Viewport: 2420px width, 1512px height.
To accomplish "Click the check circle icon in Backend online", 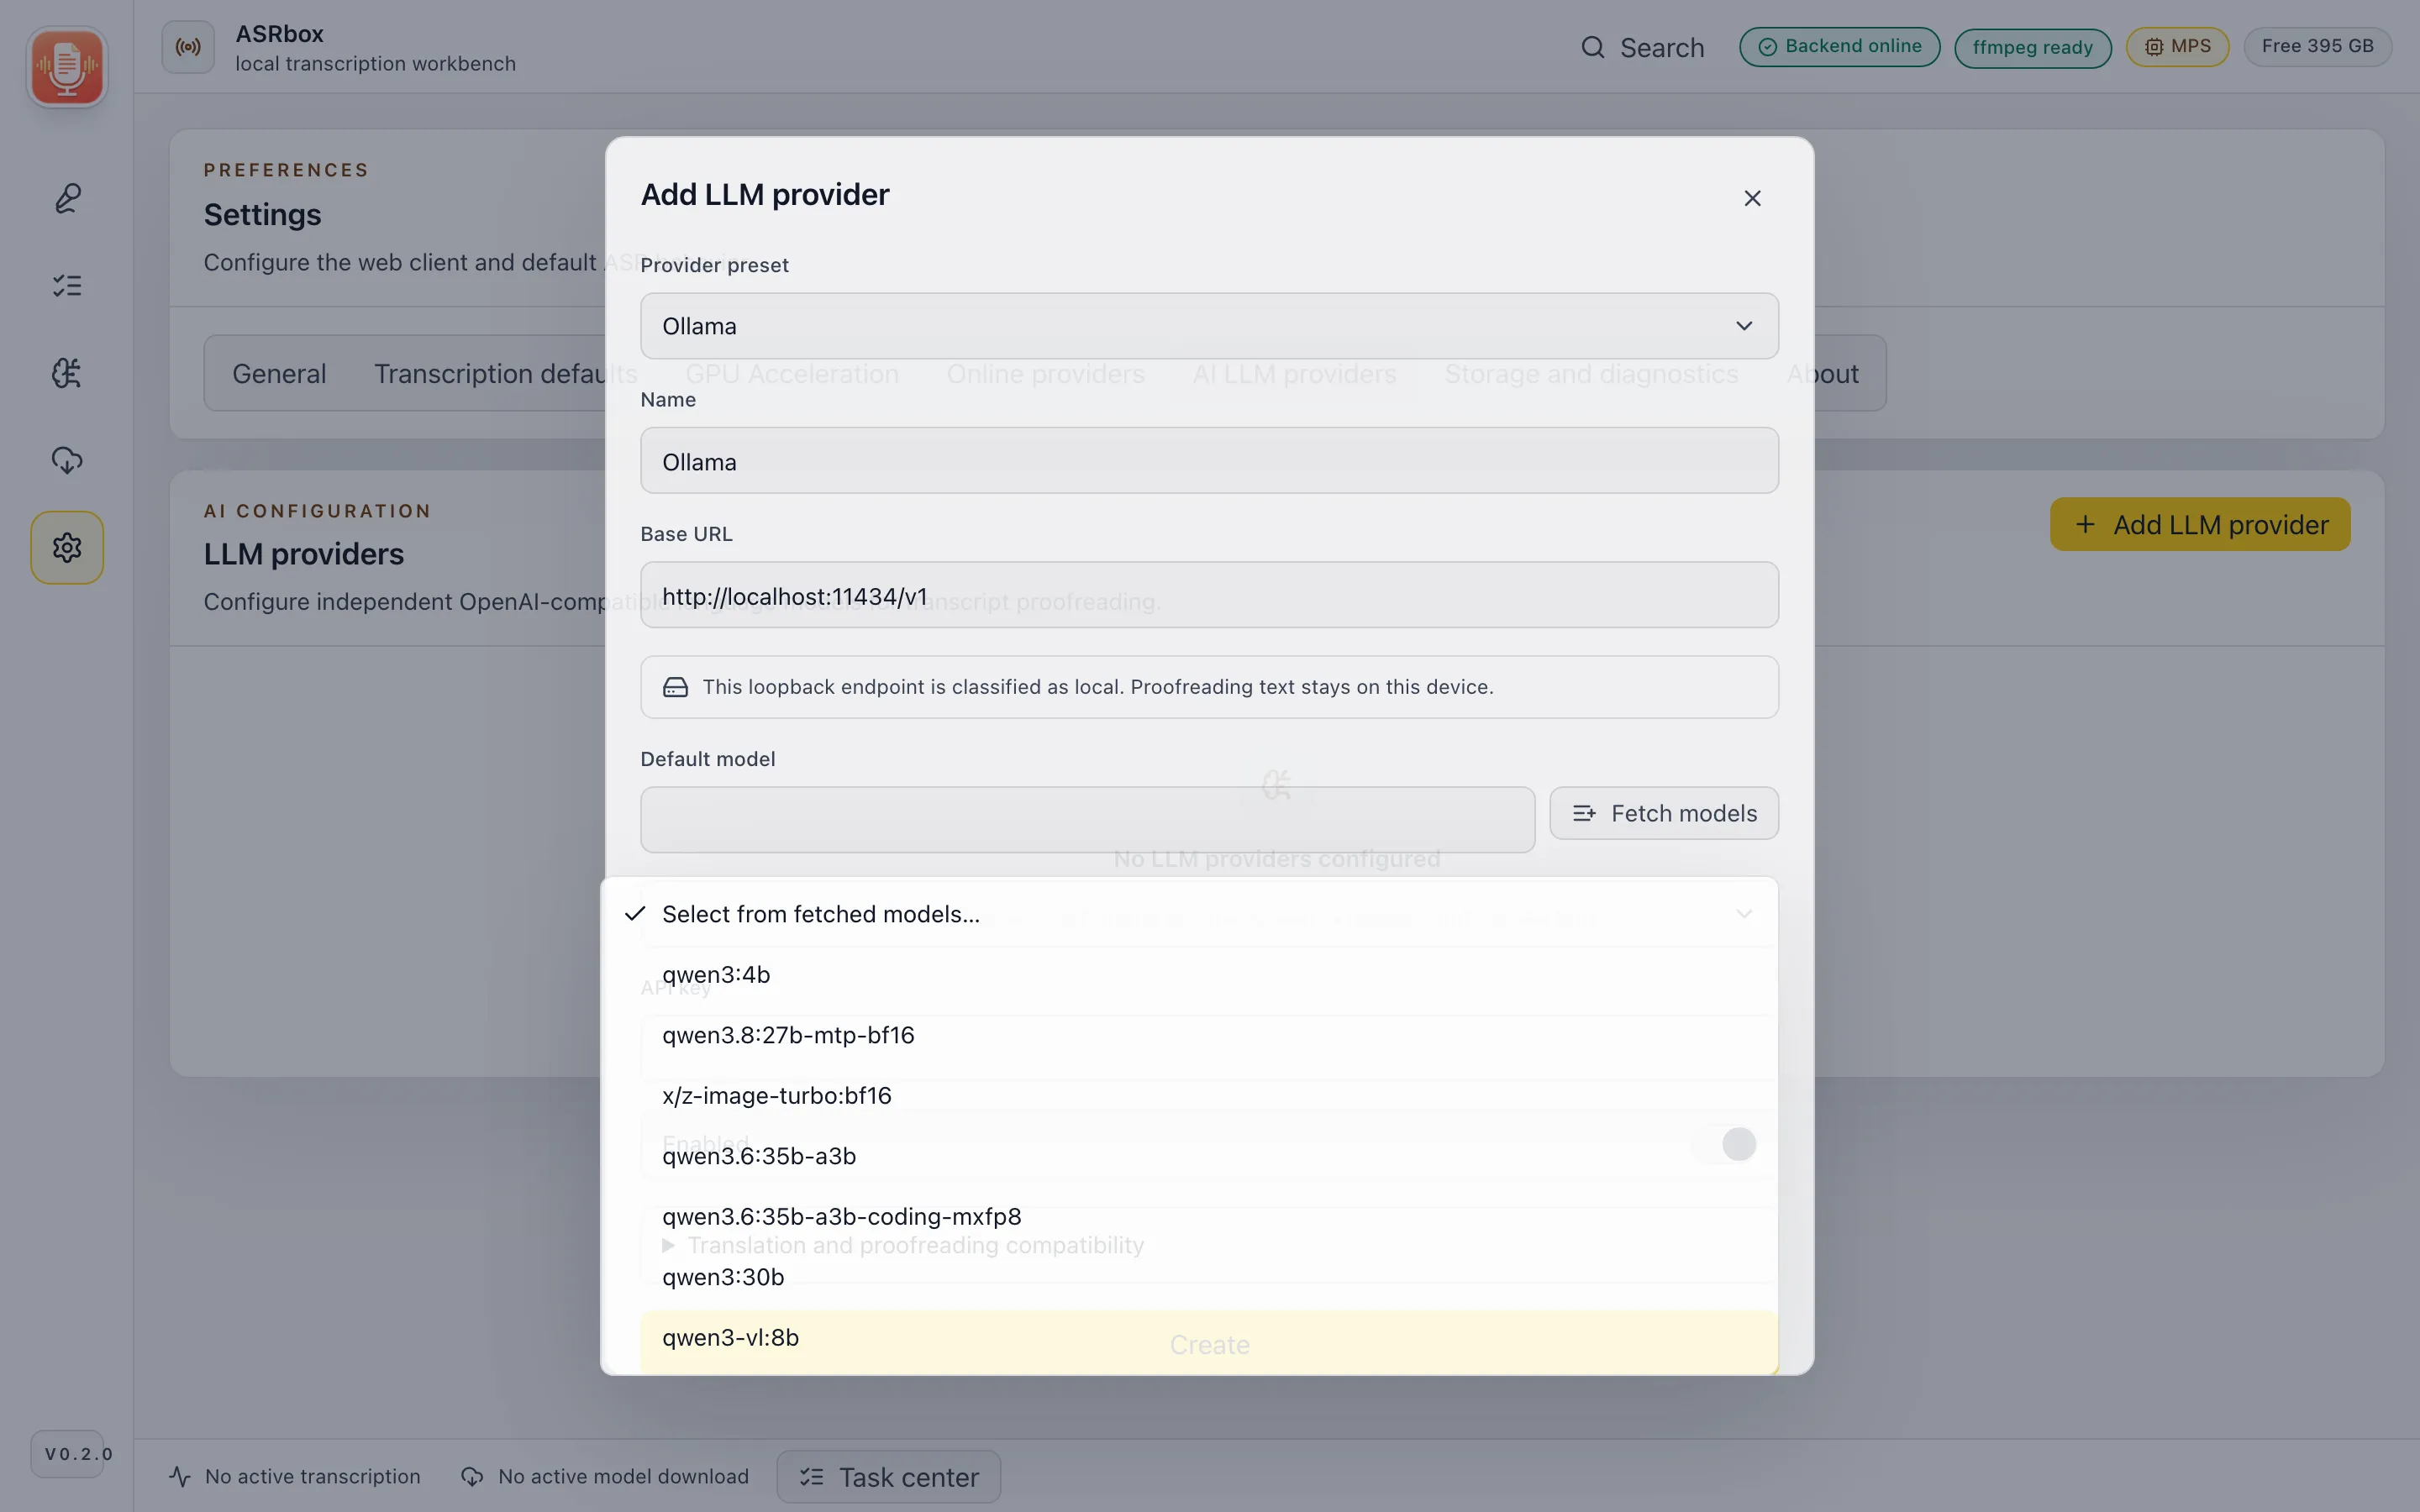I will [1768, 47].
